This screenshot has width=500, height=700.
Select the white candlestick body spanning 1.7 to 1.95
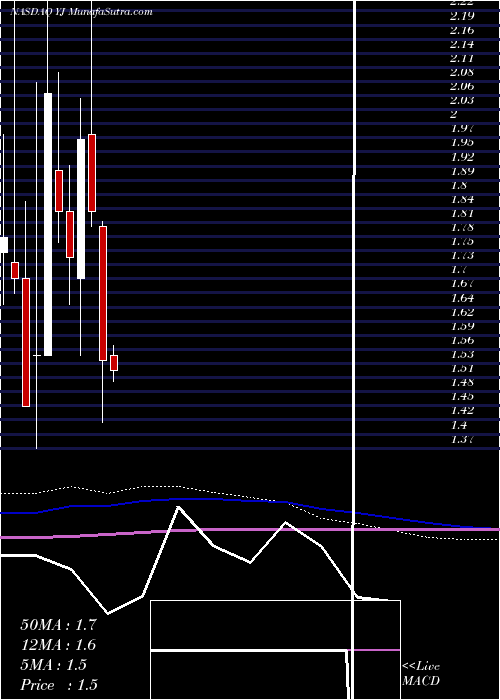[81, 209]
